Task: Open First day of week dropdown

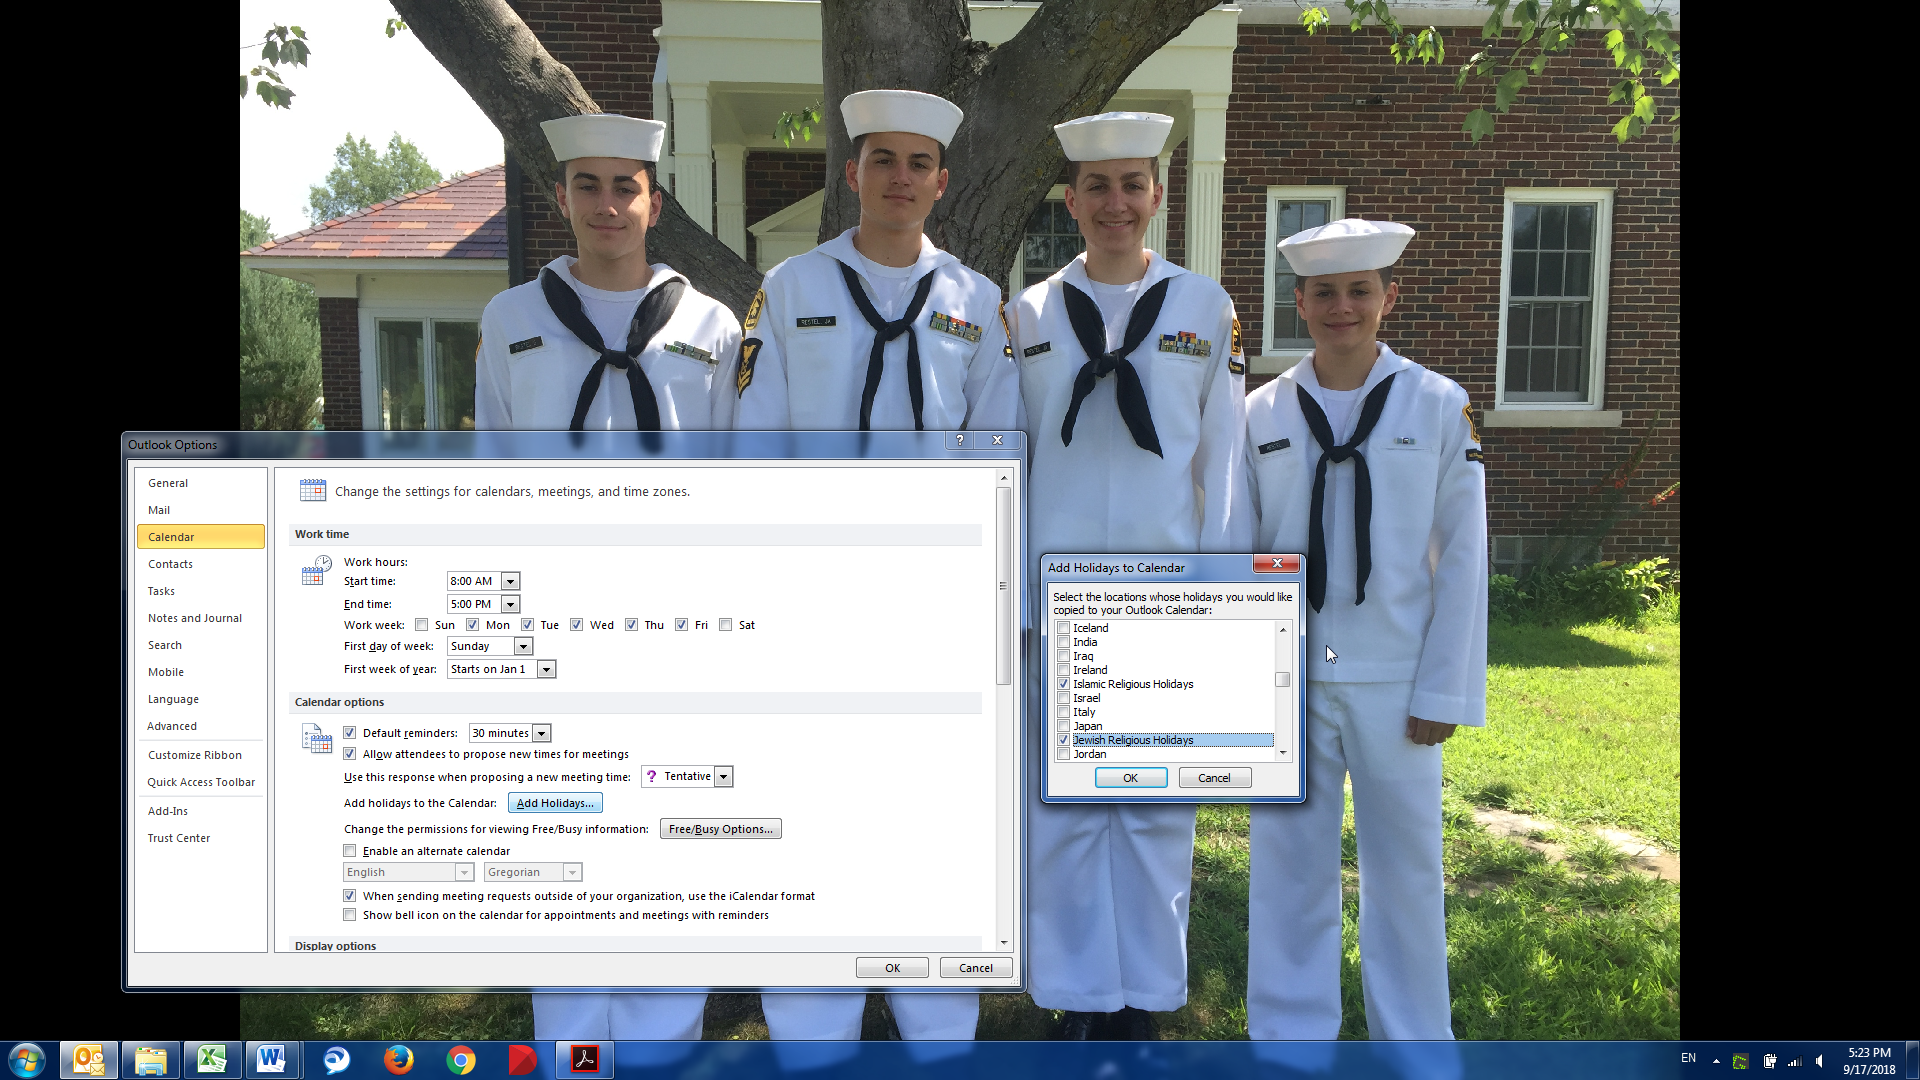Action: pos(523,646)
